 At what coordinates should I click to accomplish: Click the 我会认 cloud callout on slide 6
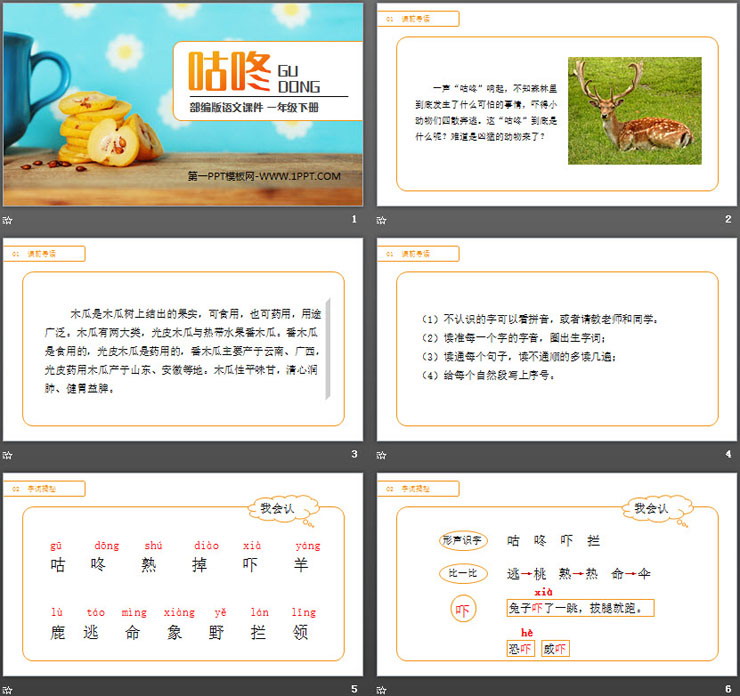tap(656, 509)
